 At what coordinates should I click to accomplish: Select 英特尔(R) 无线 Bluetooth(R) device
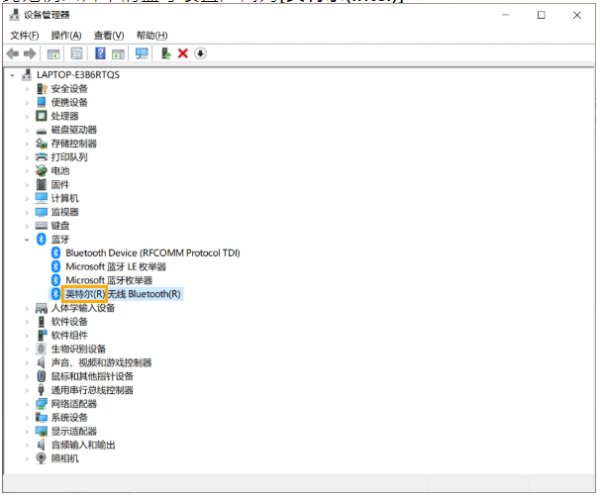click(x=123, y=294)
